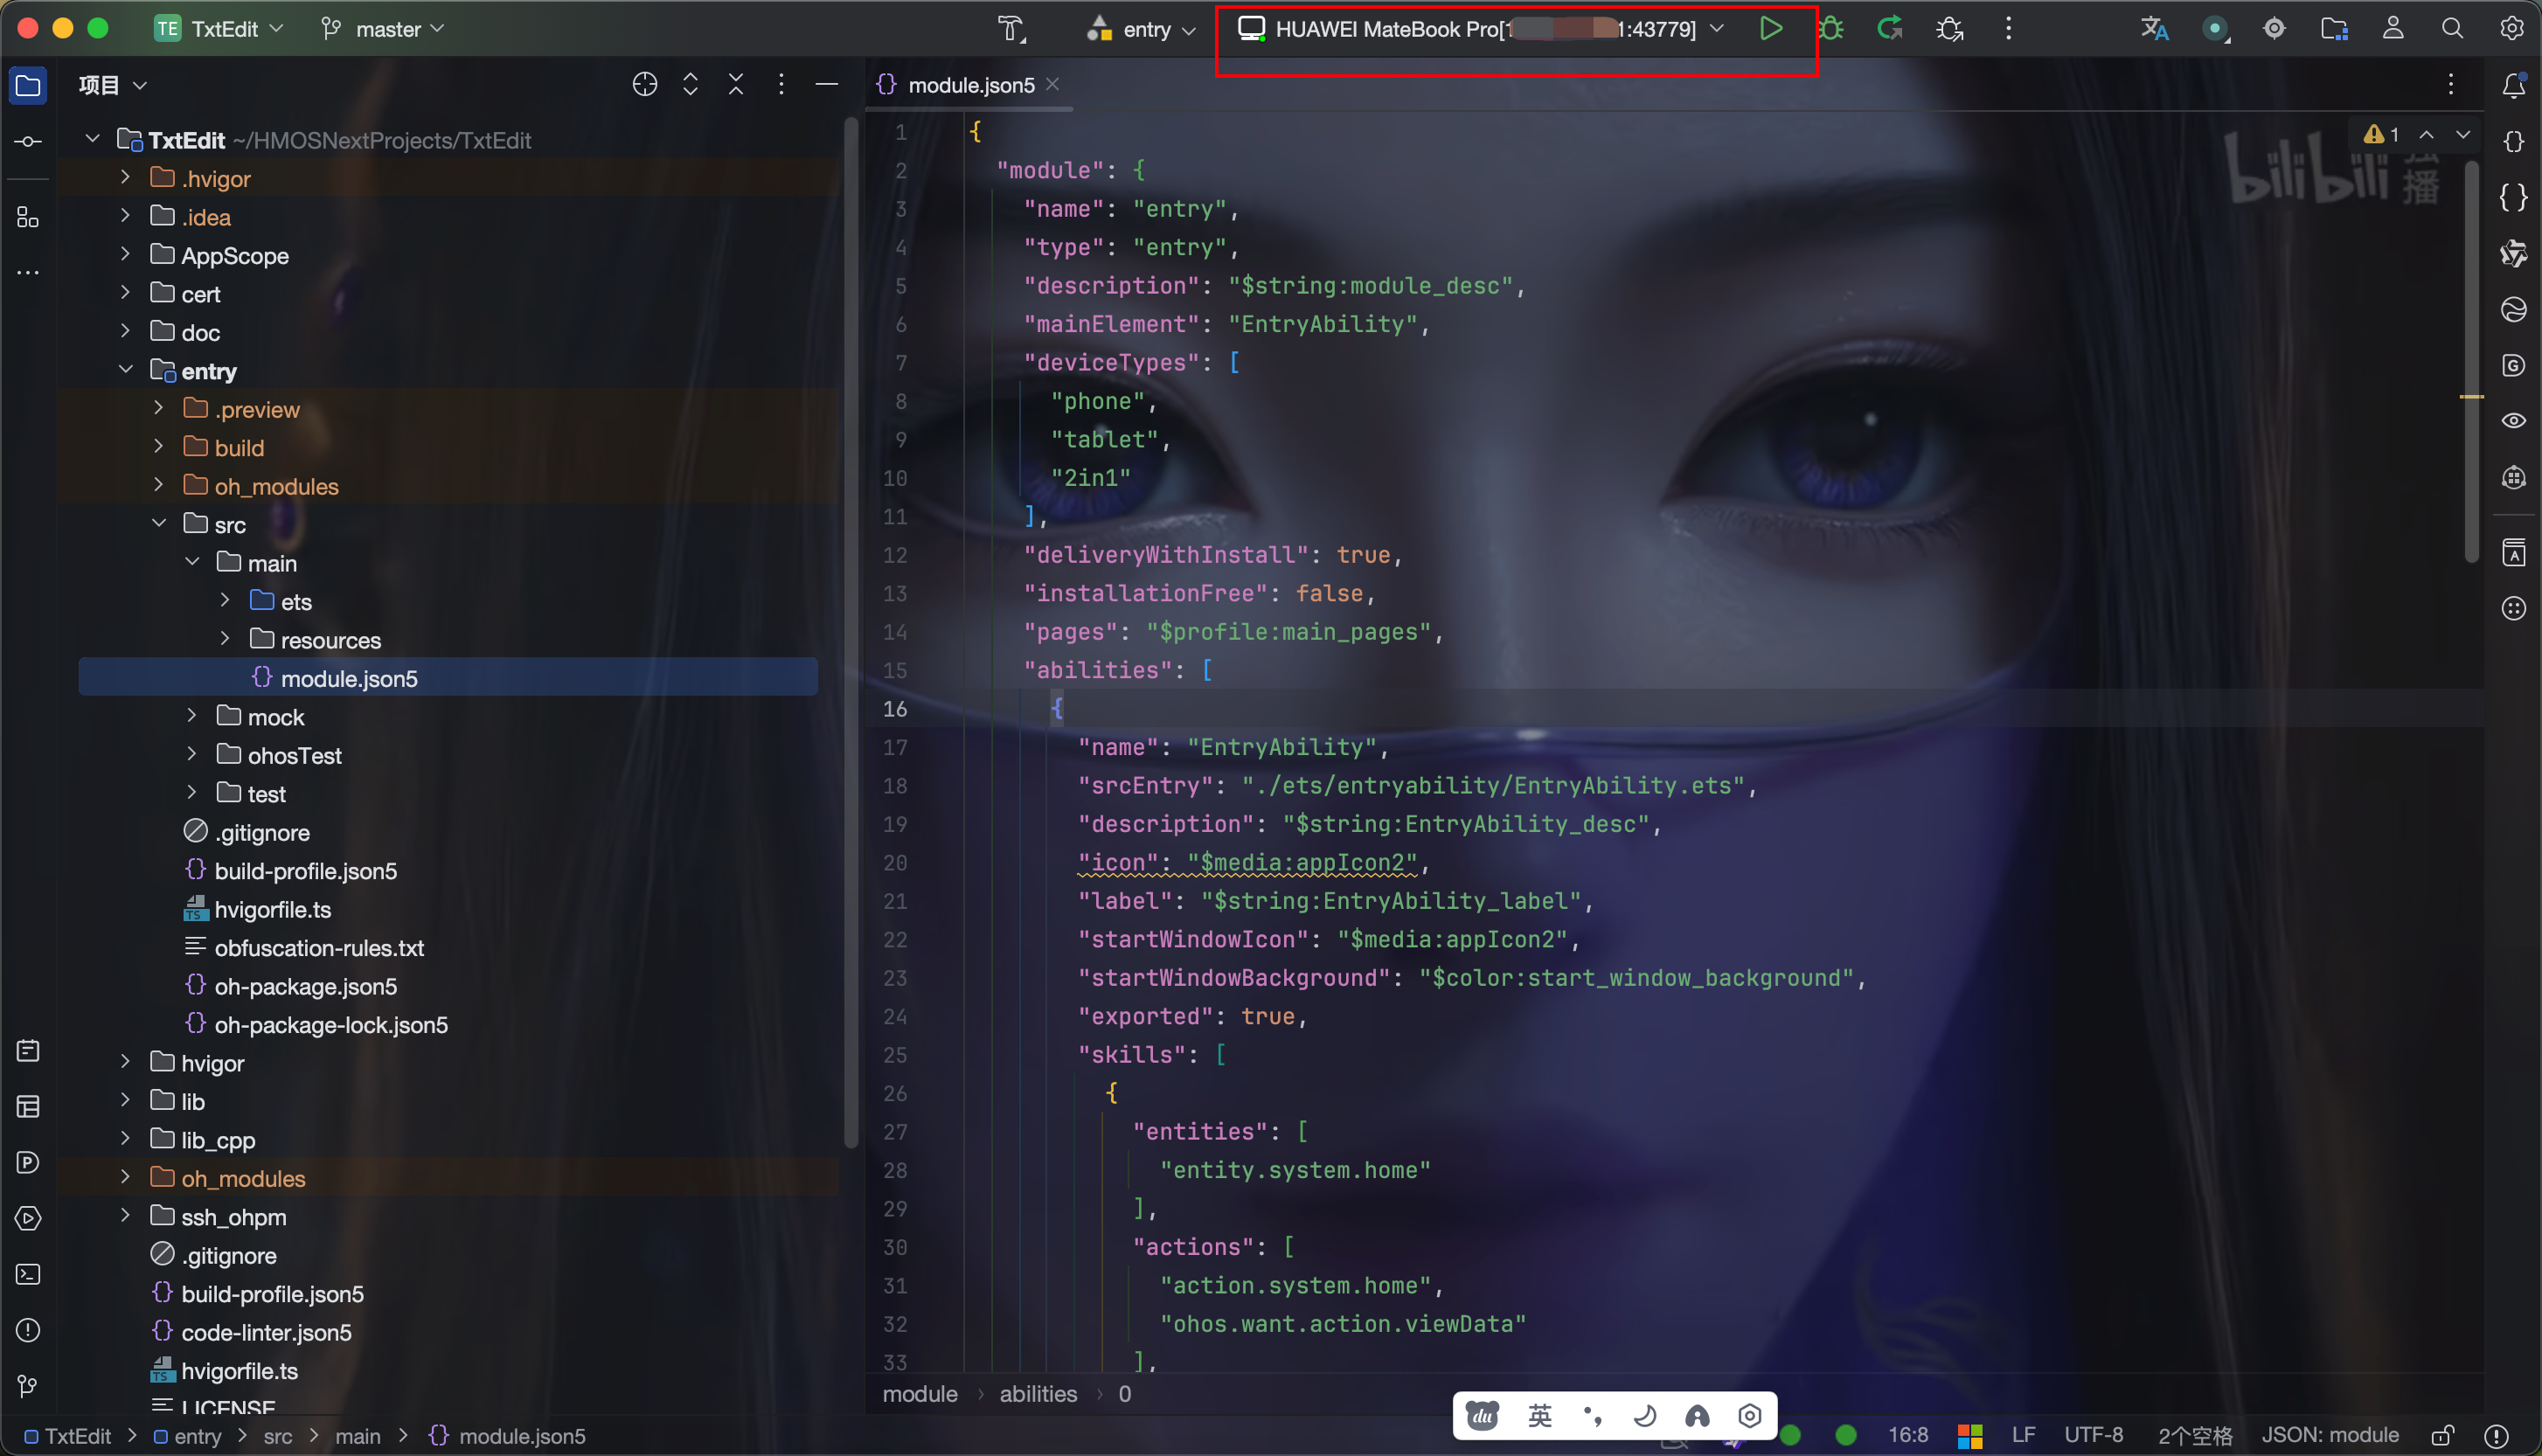Open the Terminal tool window
Screen dimensions: 2542x1456
(28, 1274)
